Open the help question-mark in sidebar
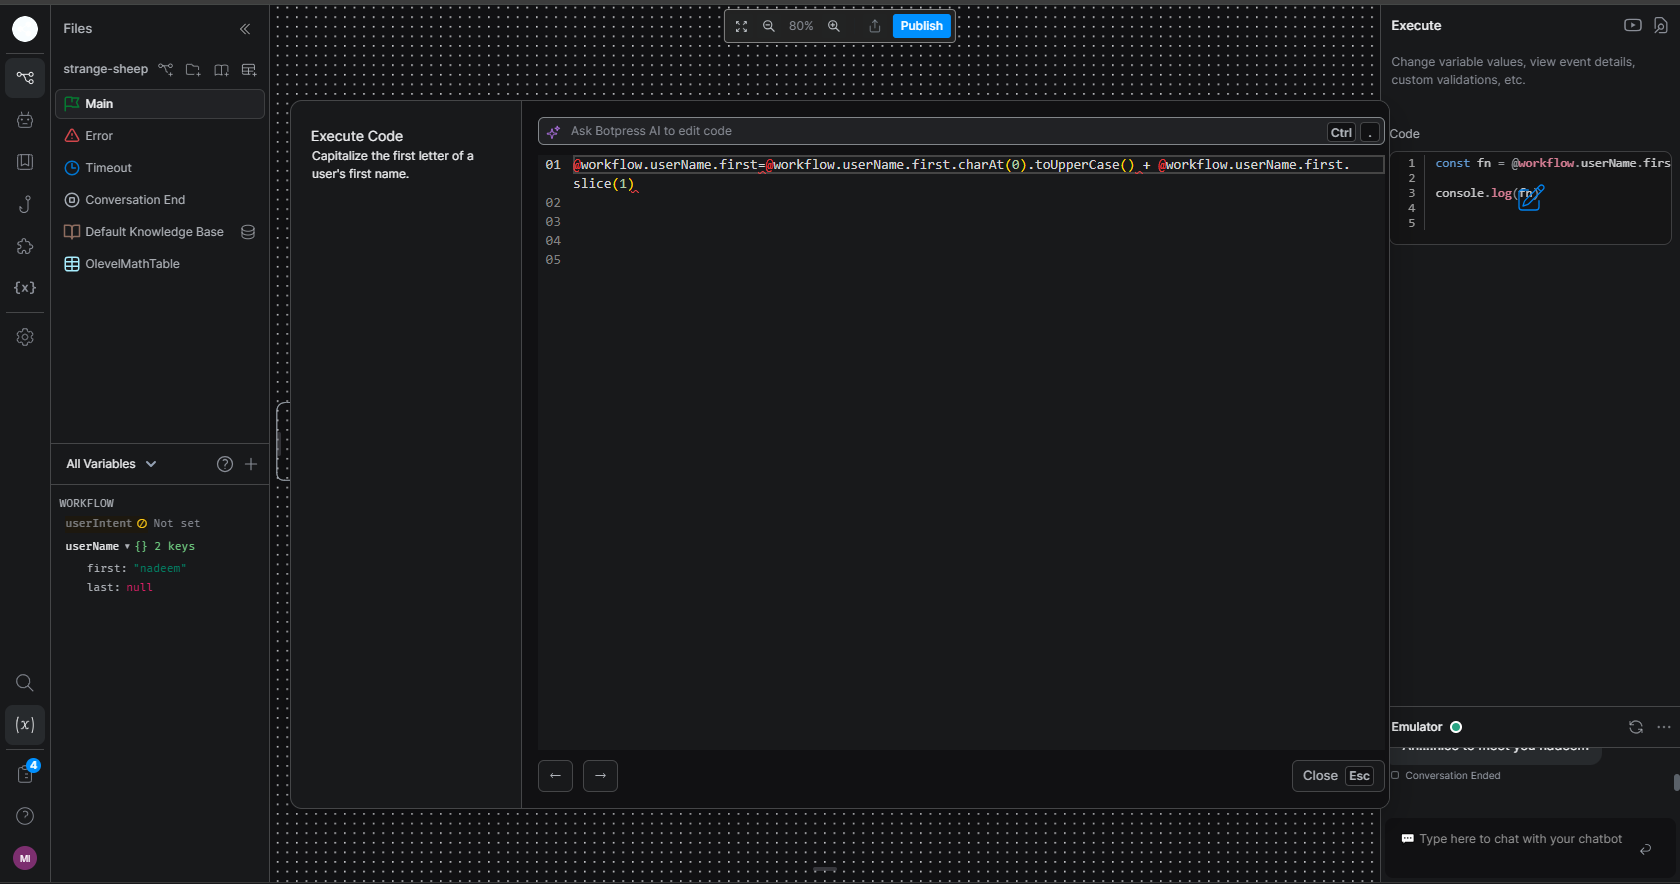Image resolution: width=1680 pixels, height=884 pixels. pyautogui.click(x=25, y=816)
